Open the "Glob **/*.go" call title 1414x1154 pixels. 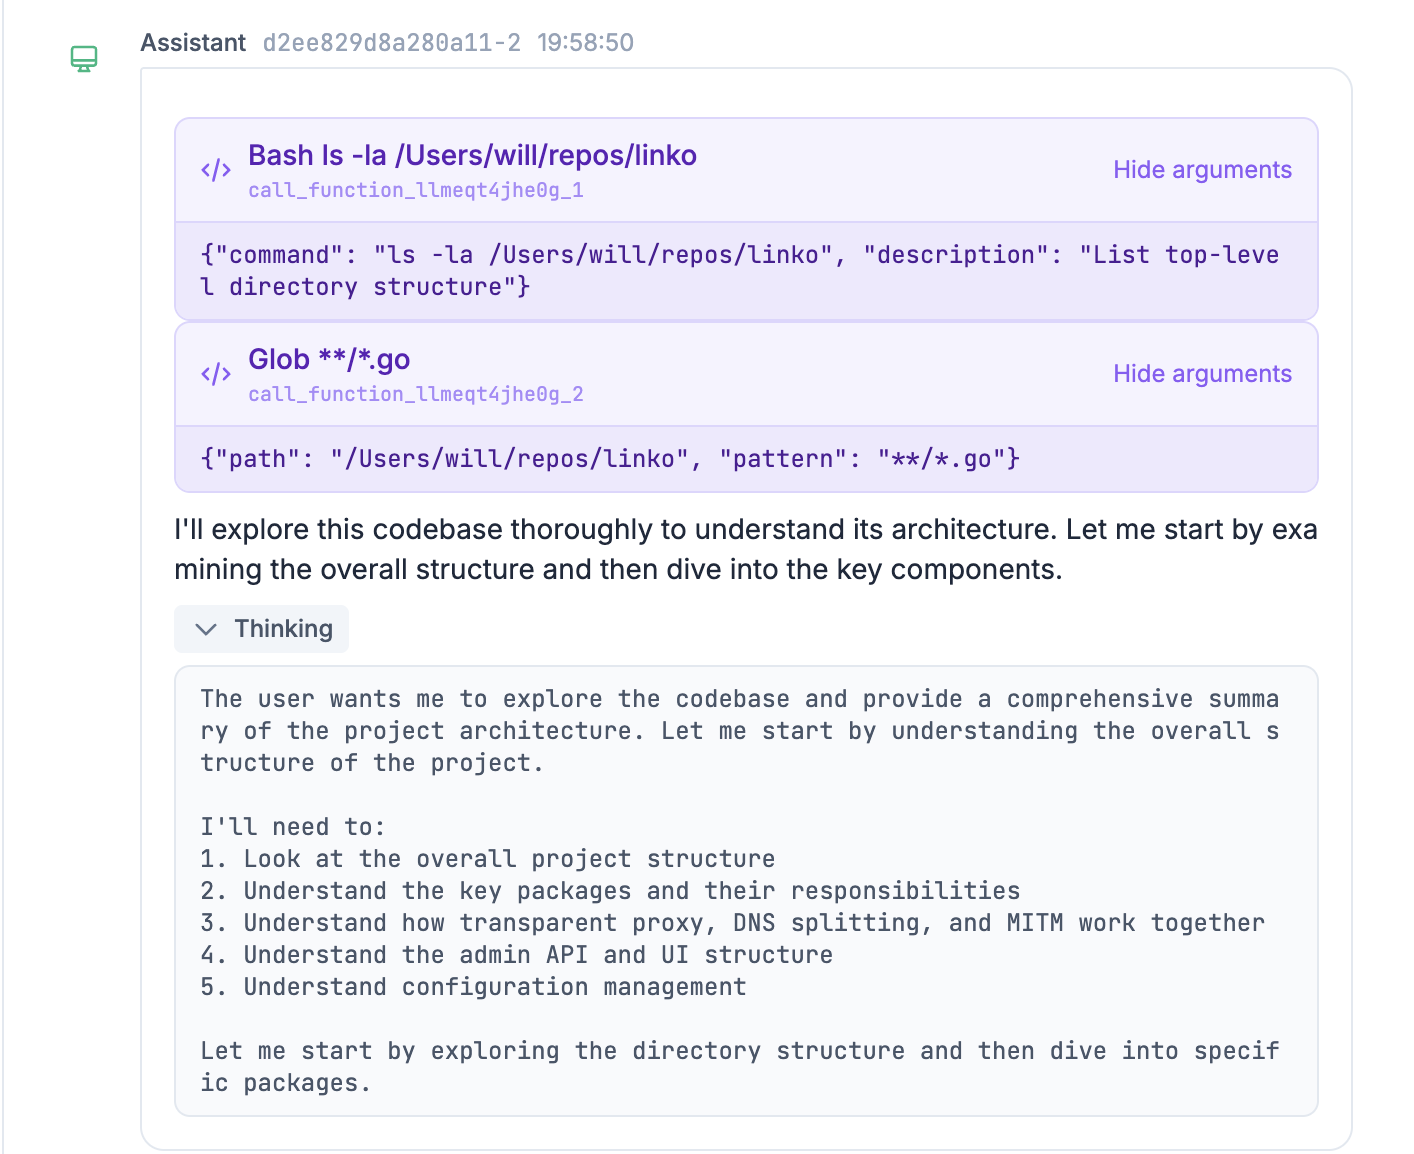point(329,360)
